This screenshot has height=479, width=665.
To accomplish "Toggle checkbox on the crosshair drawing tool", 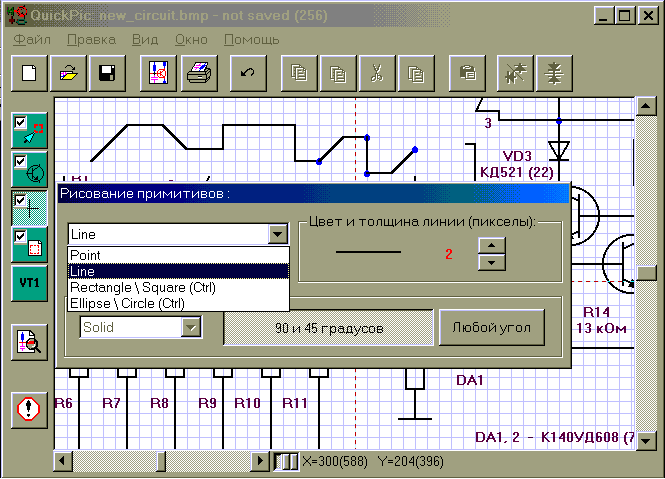I will 20,200.
